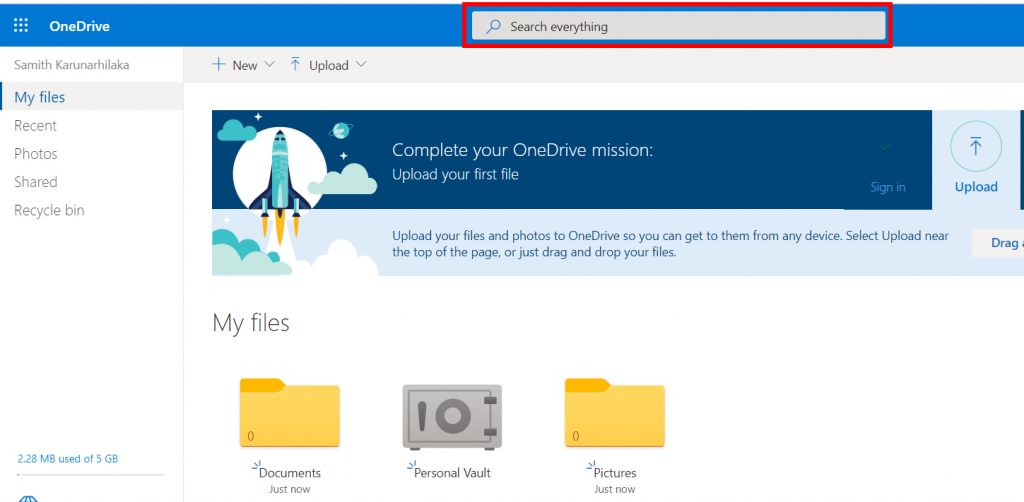Open the app launcher grid icon
The width and height of the screenshot is (1024, 502).
pos(21,25)
